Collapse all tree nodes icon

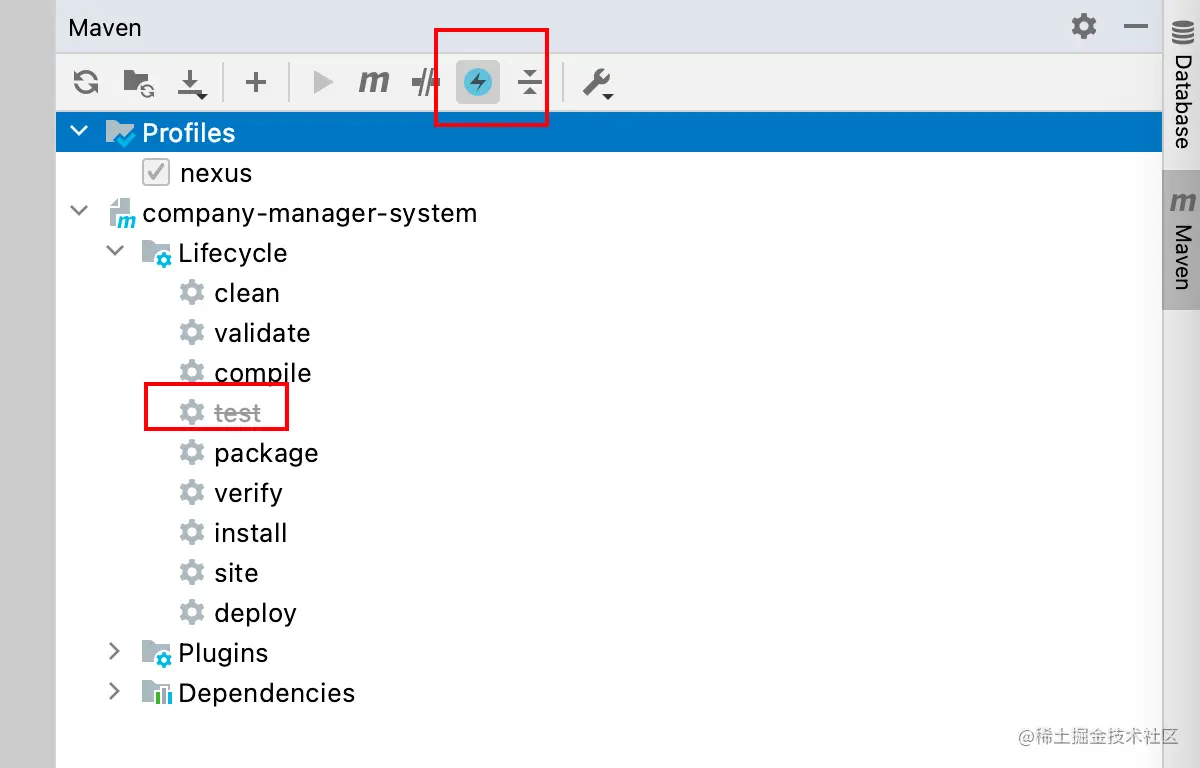530,82
